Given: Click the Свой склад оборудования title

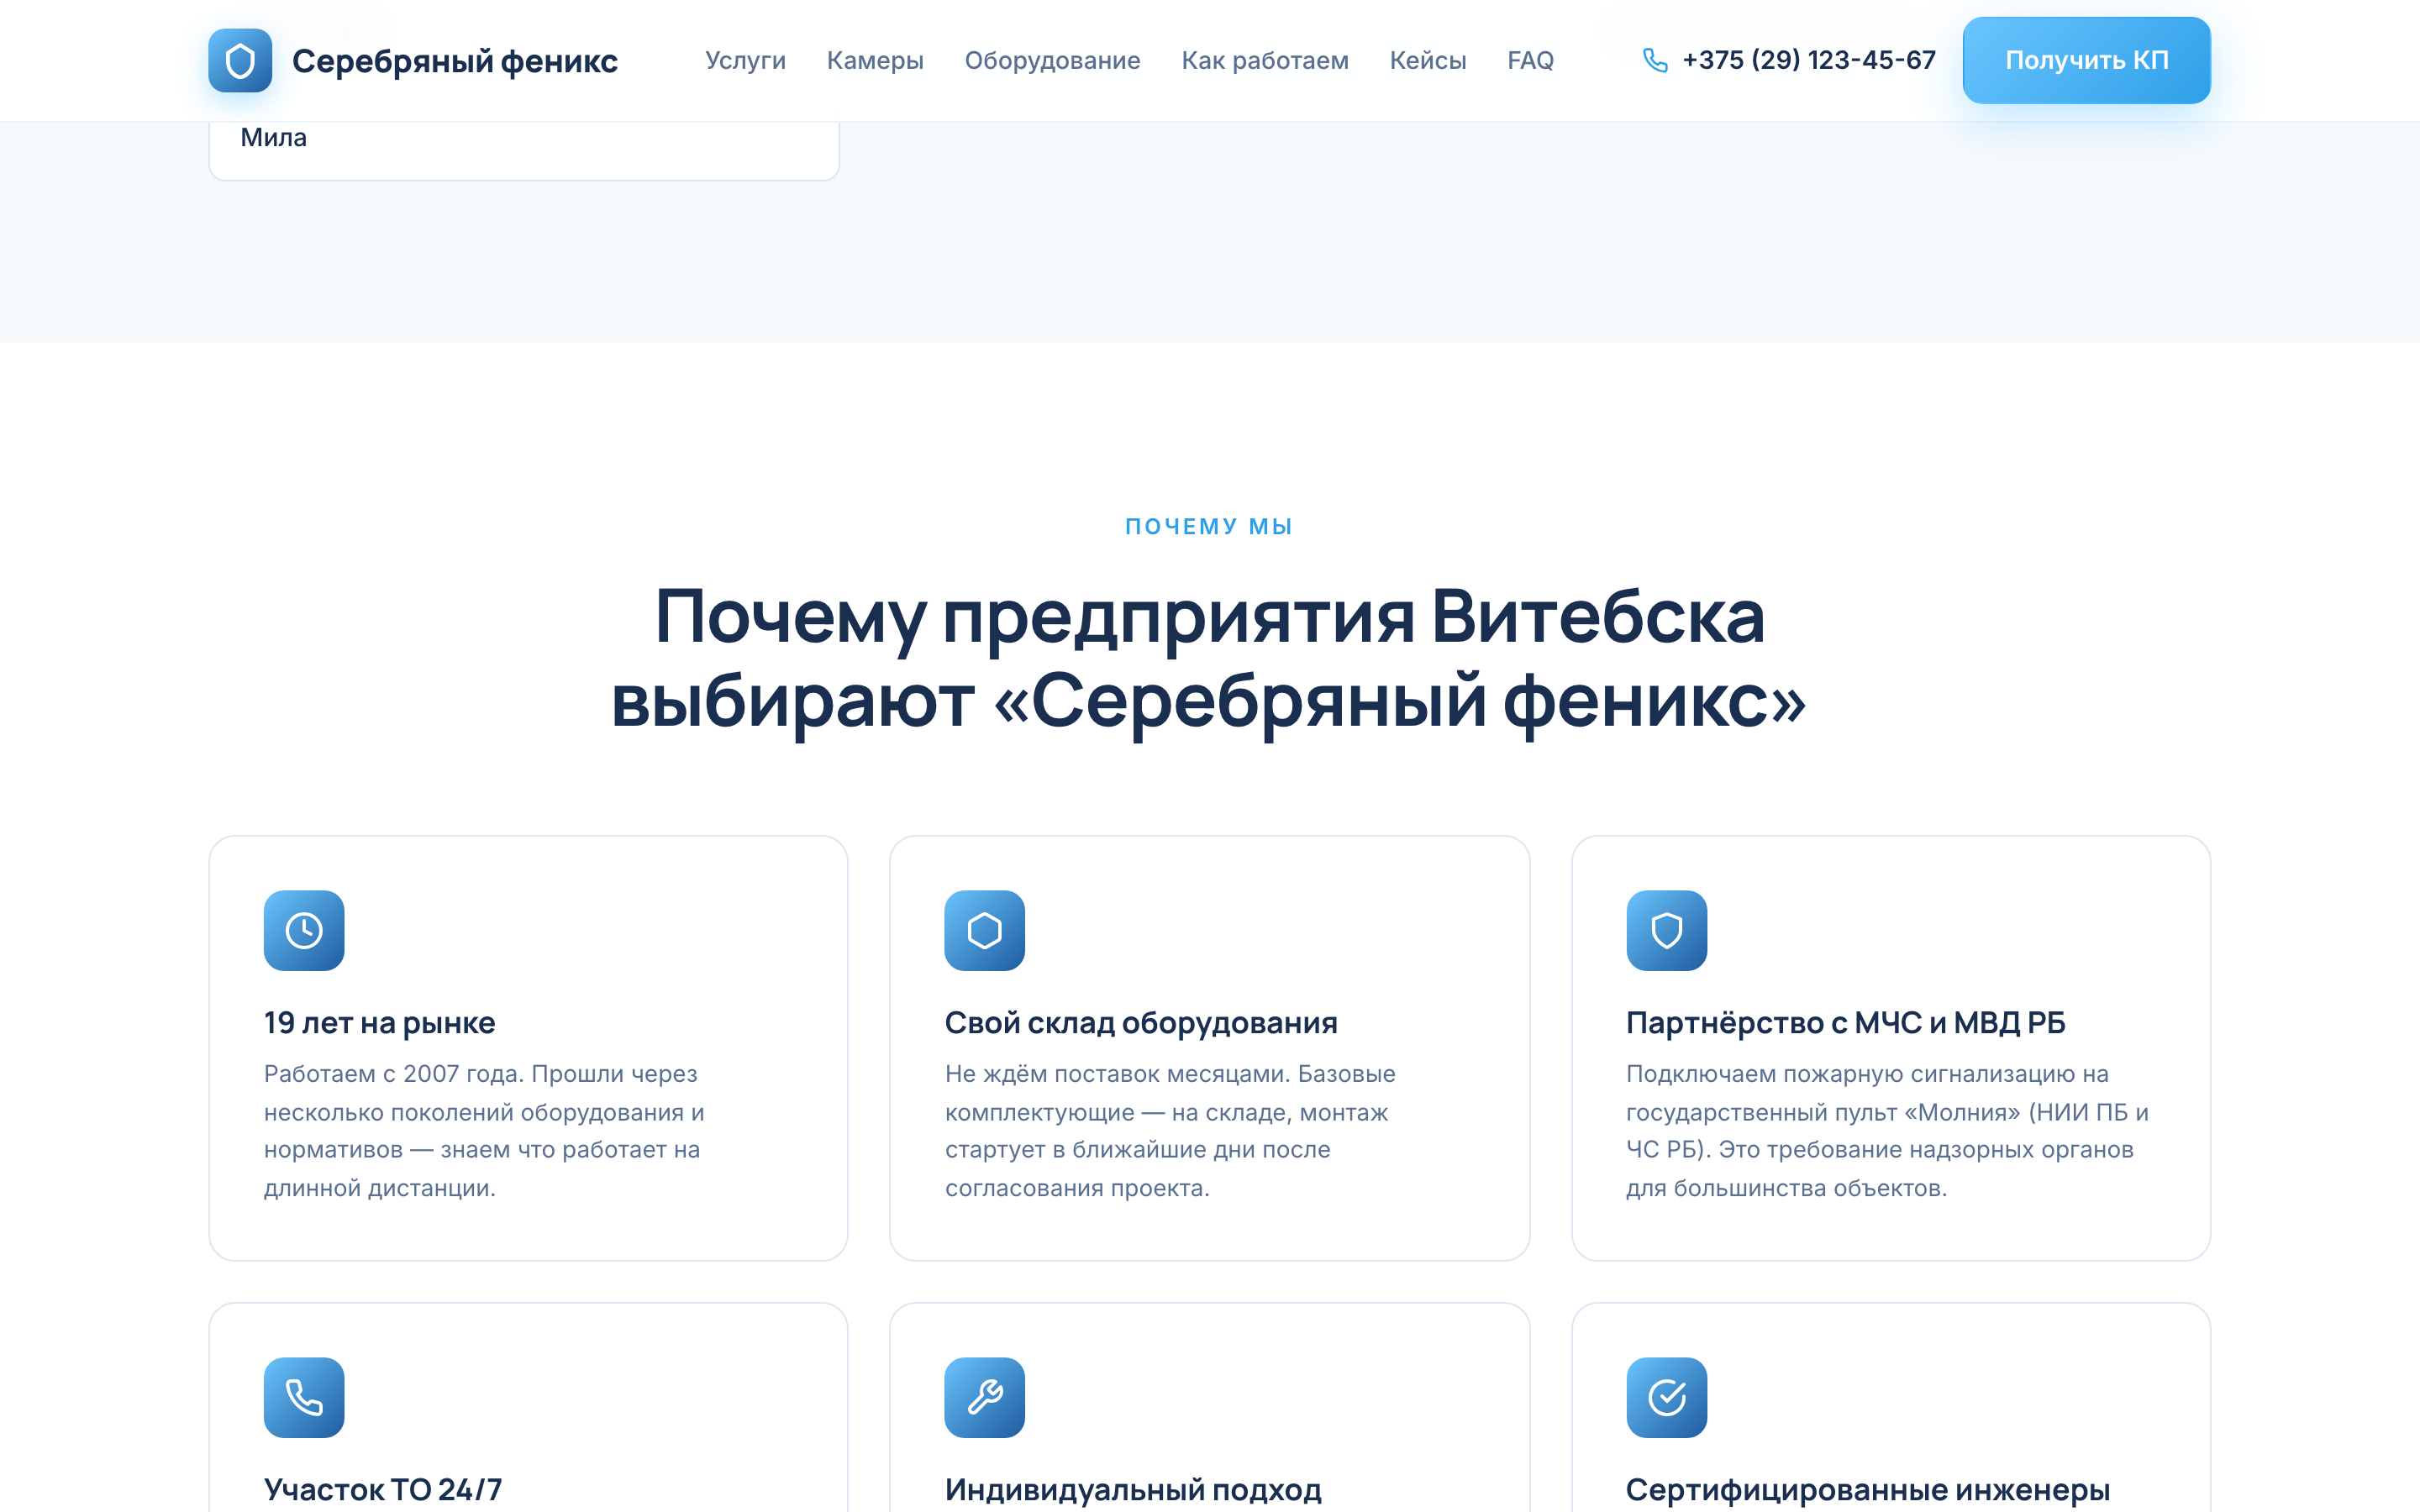Looking at the screenshot, I should pos(1141,1022).
